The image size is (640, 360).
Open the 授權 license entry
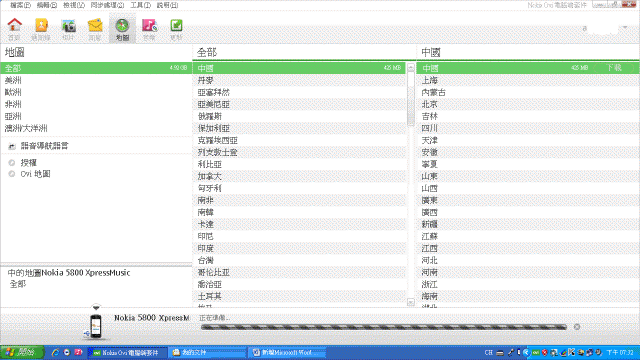point(29,163)
